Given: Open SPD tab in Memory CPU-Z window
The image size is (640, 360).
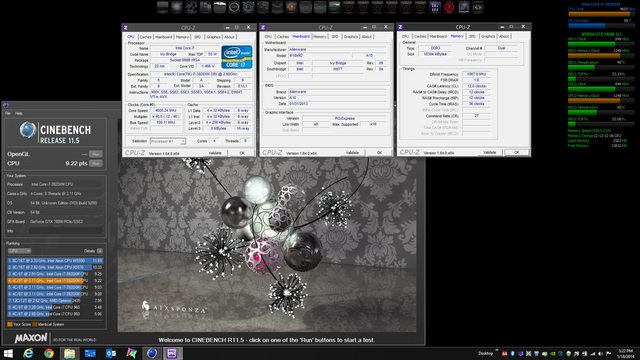Looking at the screenshot, I should (472, 36).
